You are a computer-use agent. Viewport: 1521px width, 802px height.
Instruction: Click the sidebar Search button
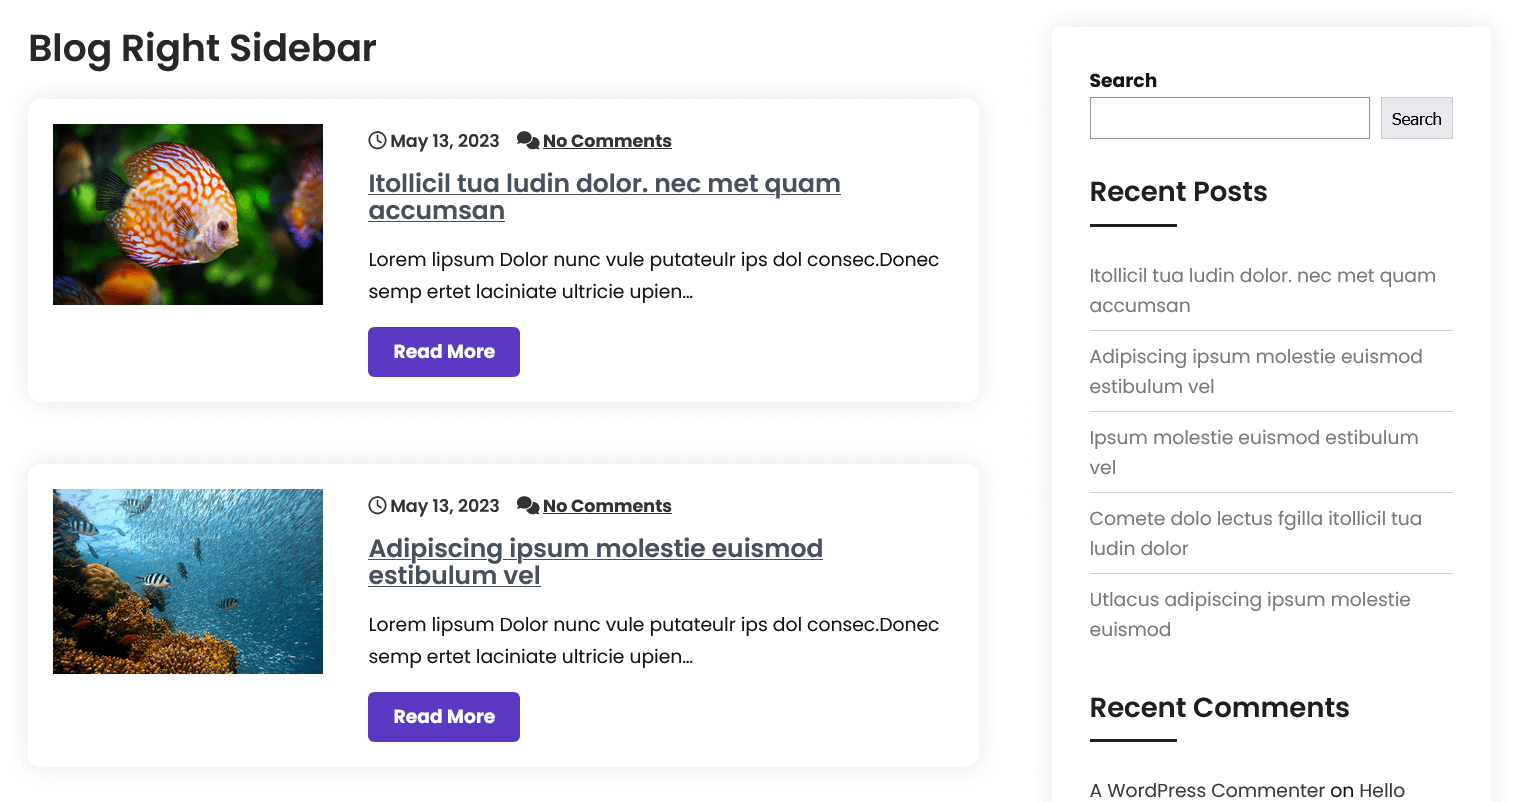[1416, 118]
